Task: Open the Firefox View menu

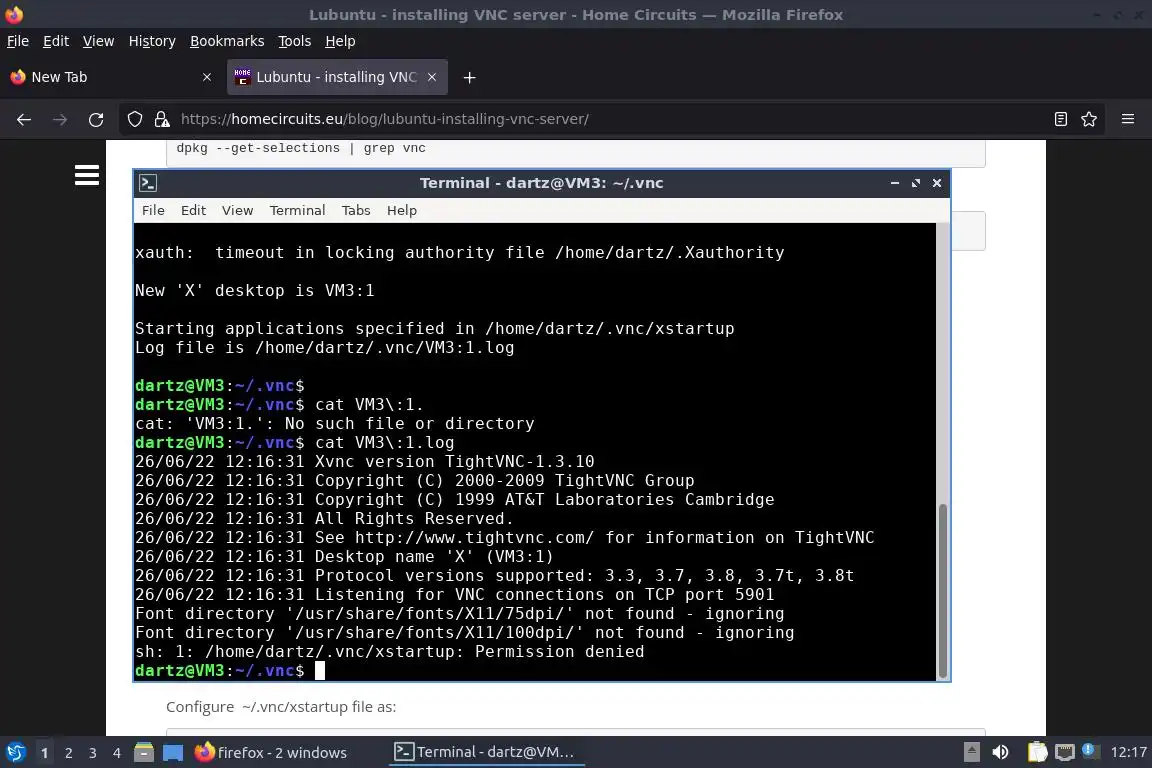Action: (x=98, y=41)
